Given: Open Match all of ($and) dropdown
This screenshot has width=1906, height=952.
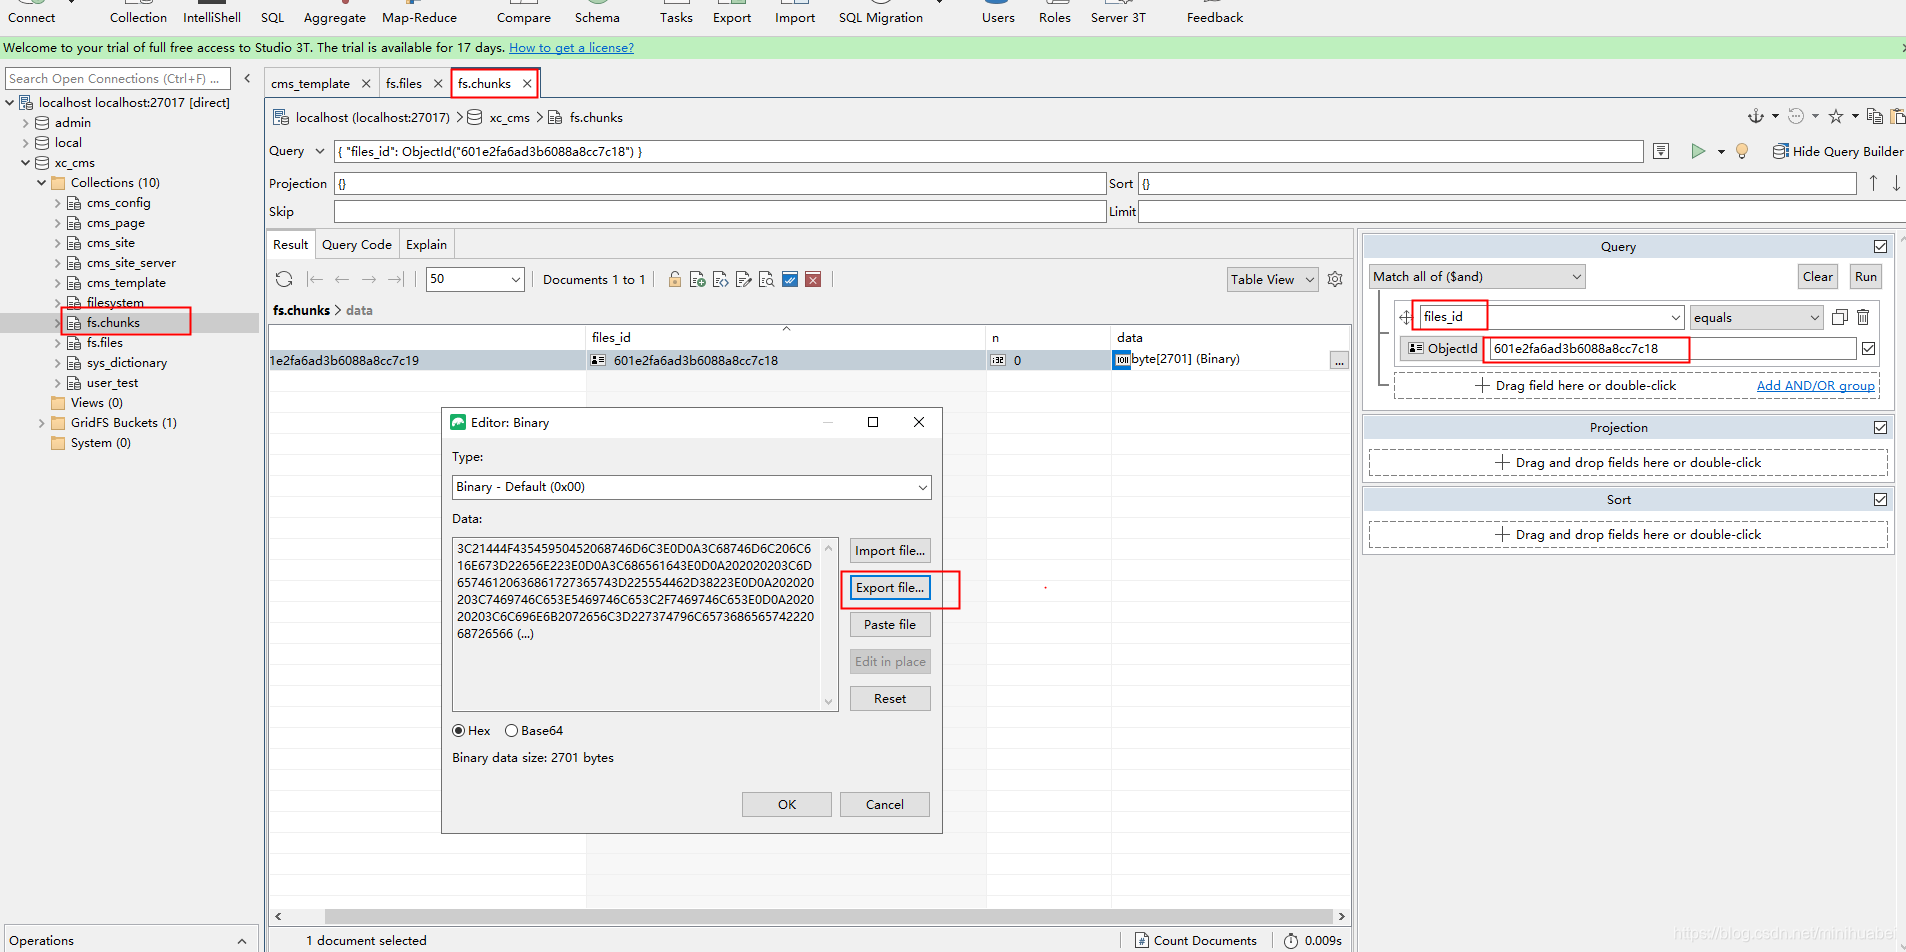Looking at the screenshot, I should pos(1477,276).
